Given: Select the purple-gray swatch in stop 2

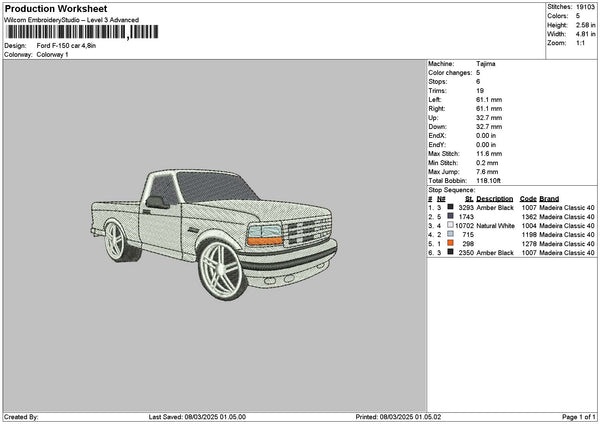Looking at the screenshot, I should (451, 216).
